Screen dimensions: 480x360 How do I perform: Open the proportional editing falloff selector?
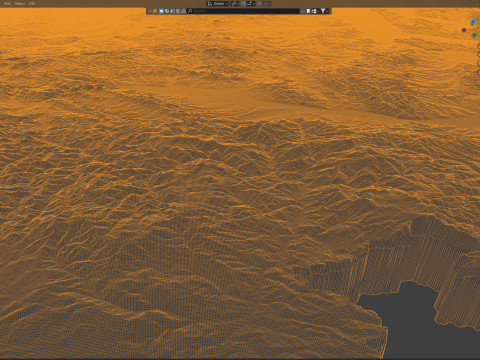pyautogui.click(x=267, y=4)
